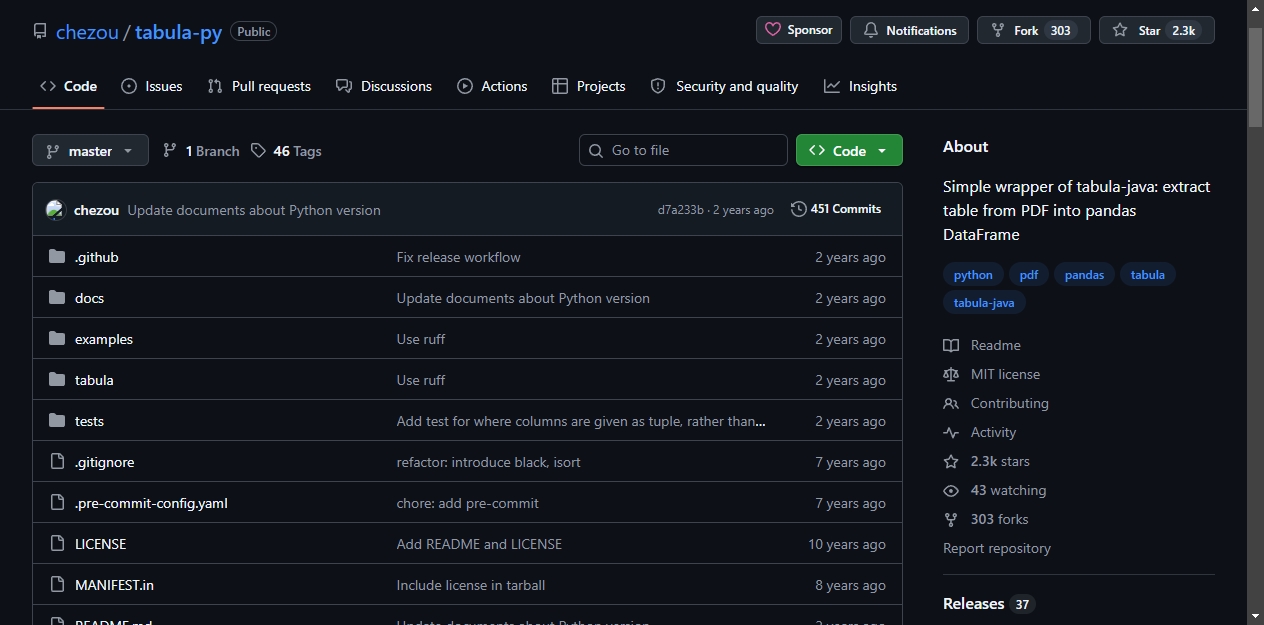Click chezou's avatar in the commit row
Viewport: 1264px width, 625px height.
[55, 210]
